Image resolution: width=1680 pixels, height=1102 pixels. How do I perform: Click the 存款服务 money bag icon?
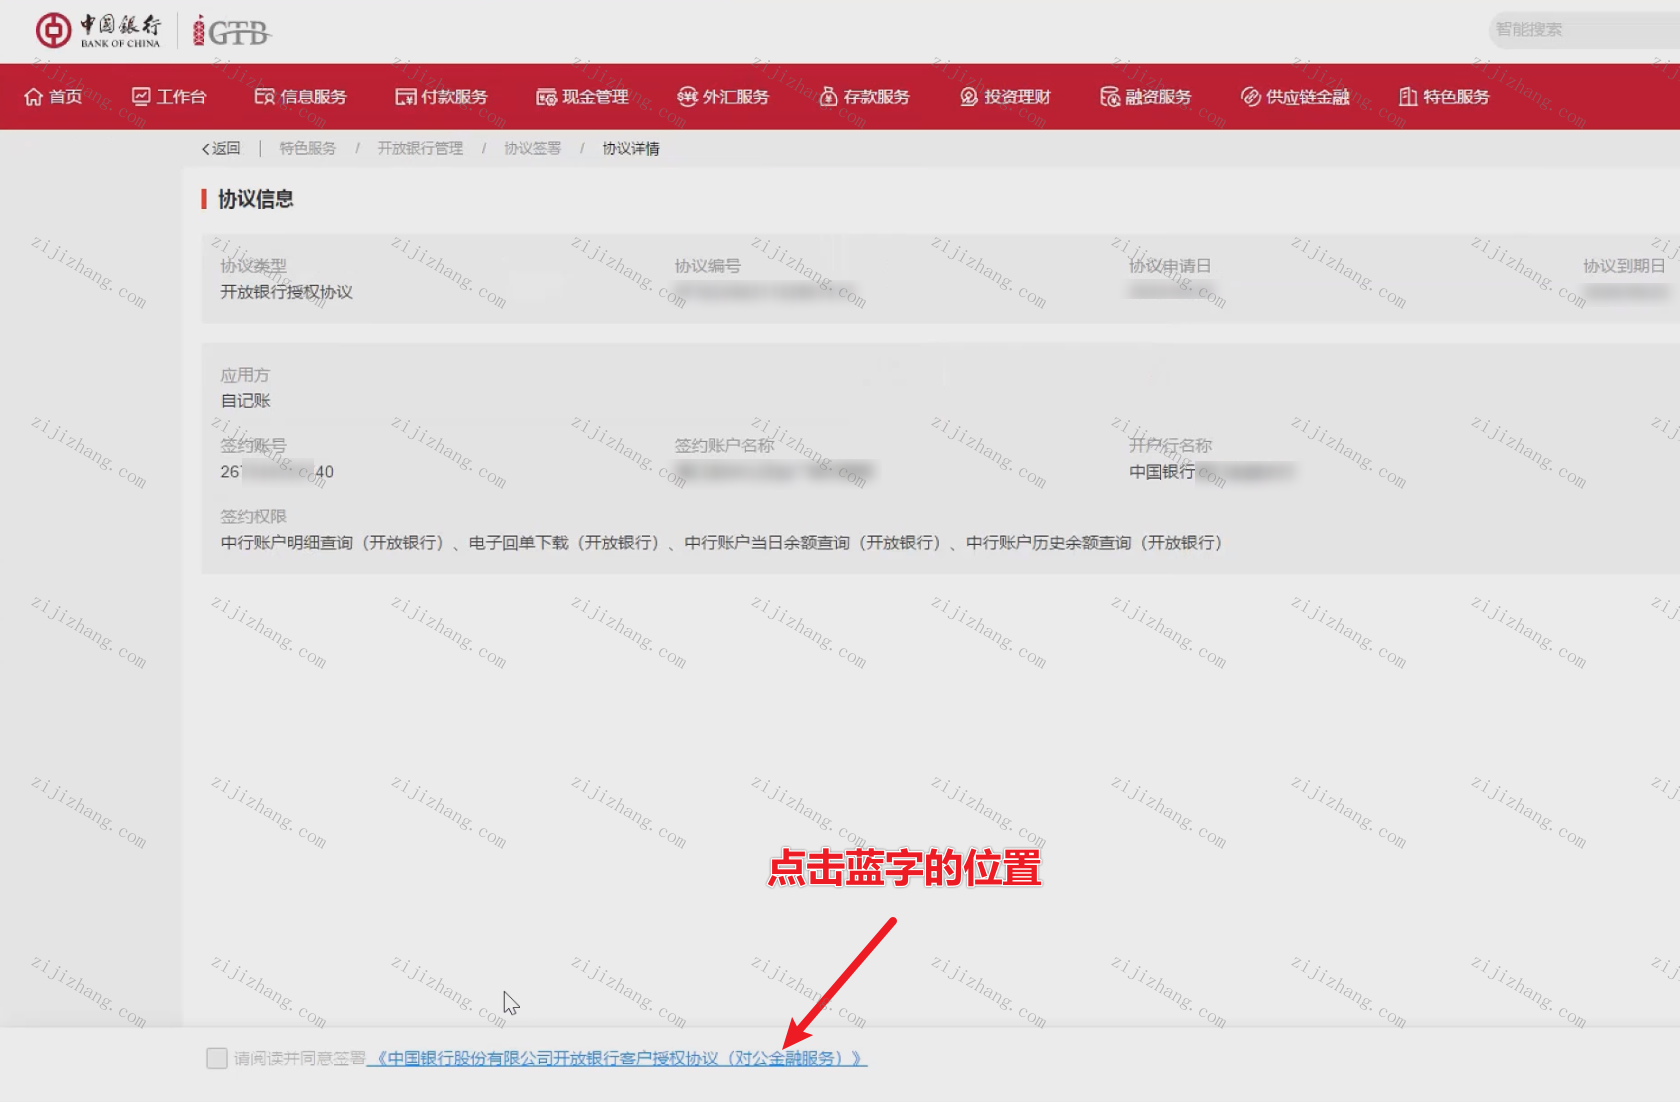click(x=828, y=97)
